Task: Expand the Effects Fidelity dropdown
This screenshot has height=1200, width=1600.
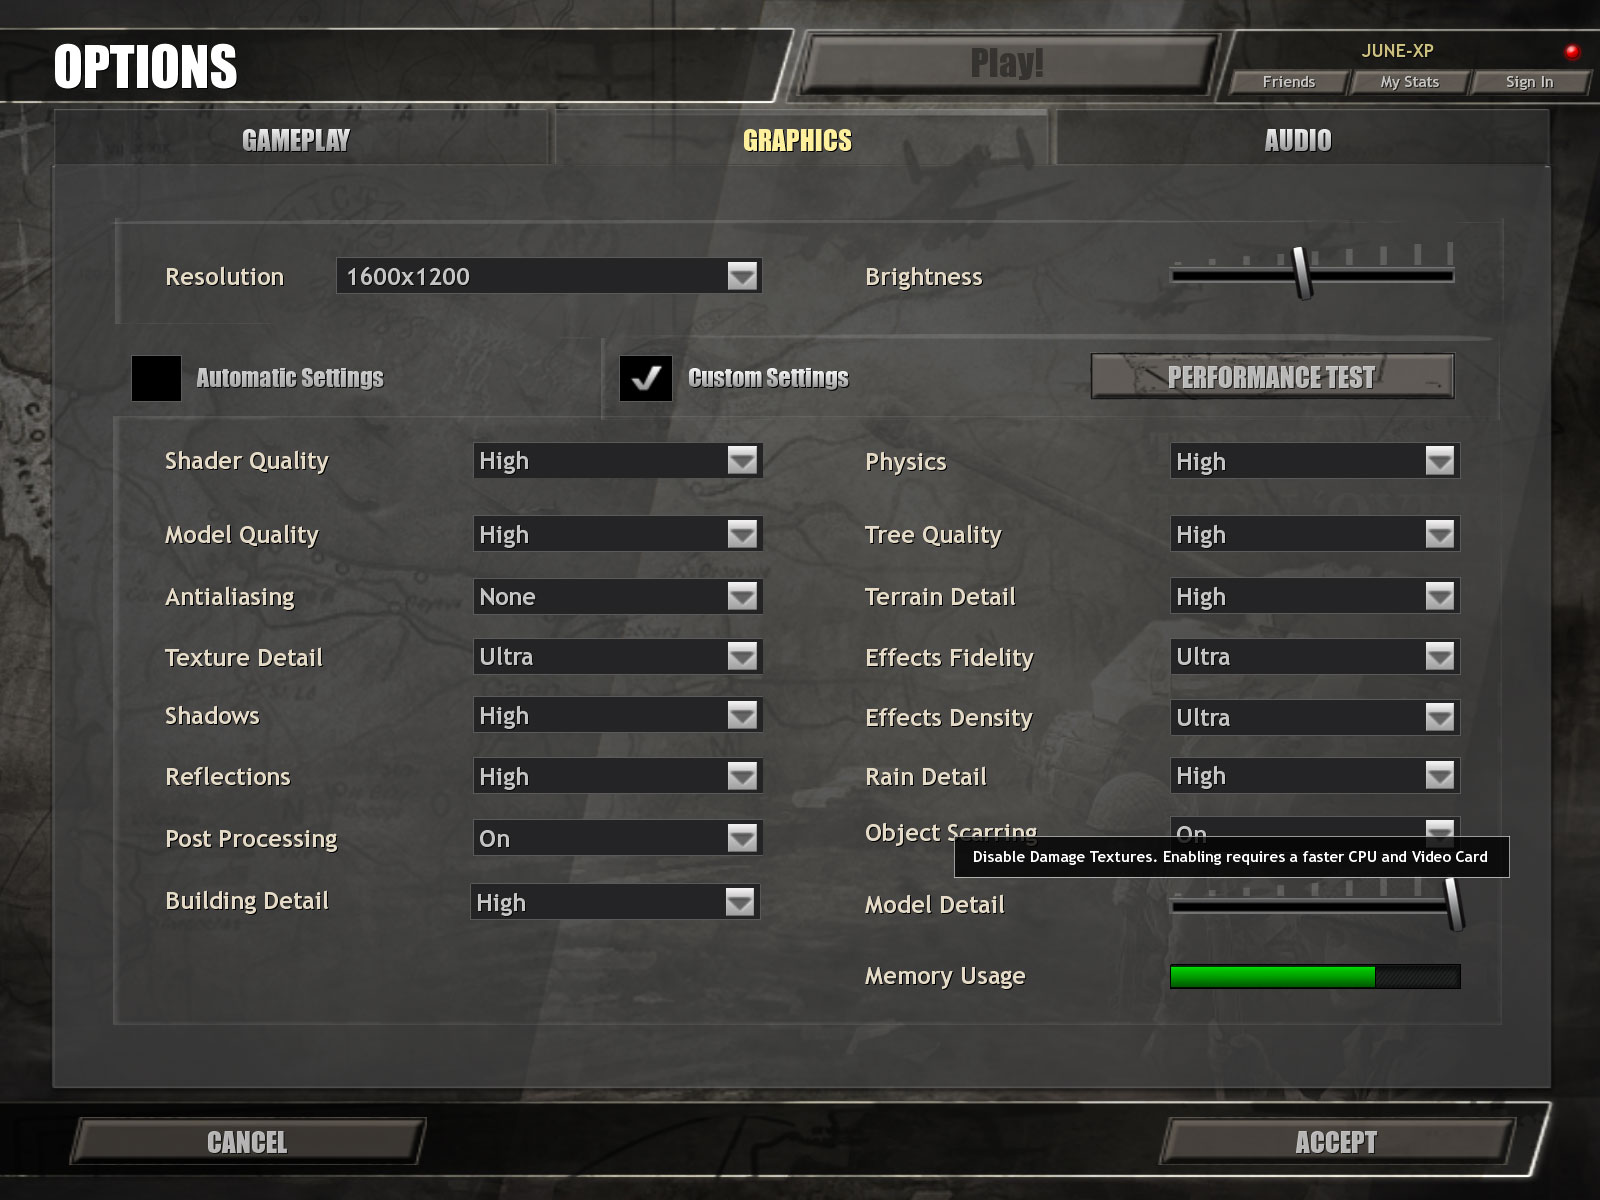Action: 1439,657
